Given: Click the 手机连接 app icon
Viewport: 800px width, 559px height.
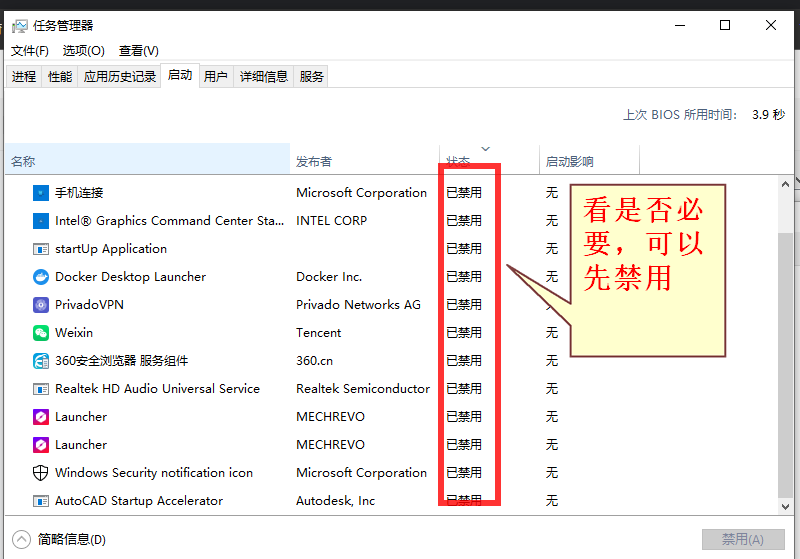Looking at the screenshot, I should coord(41,193).
